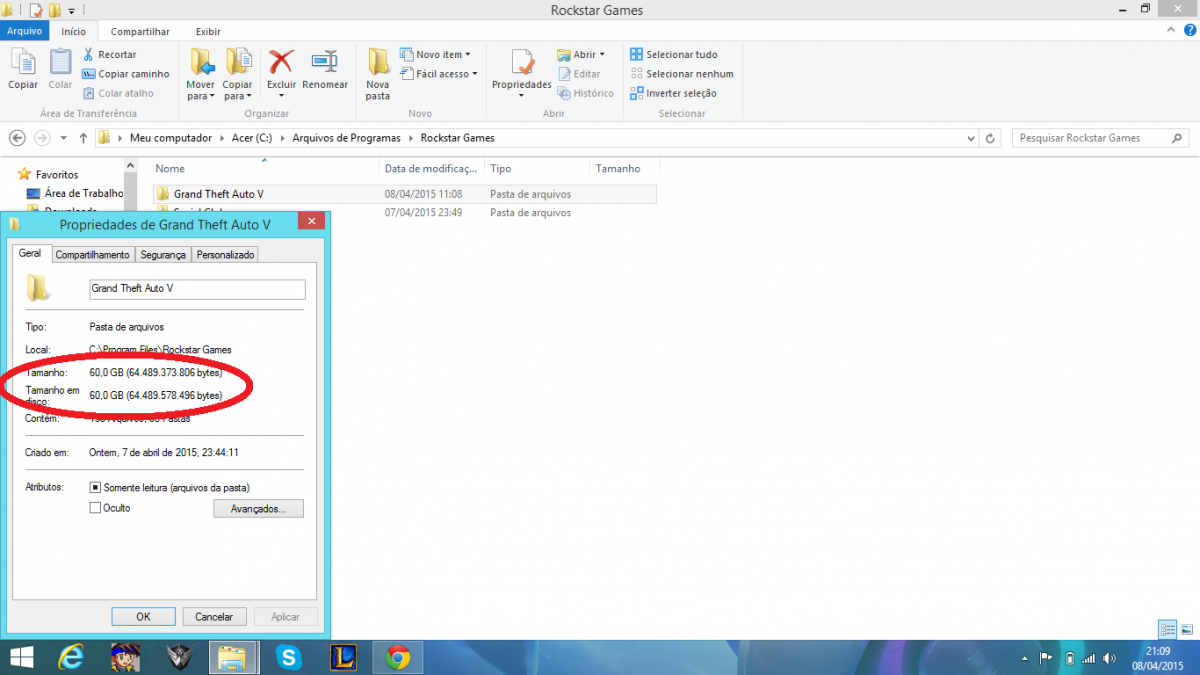Click search magnifier icon

point(1177,138)
